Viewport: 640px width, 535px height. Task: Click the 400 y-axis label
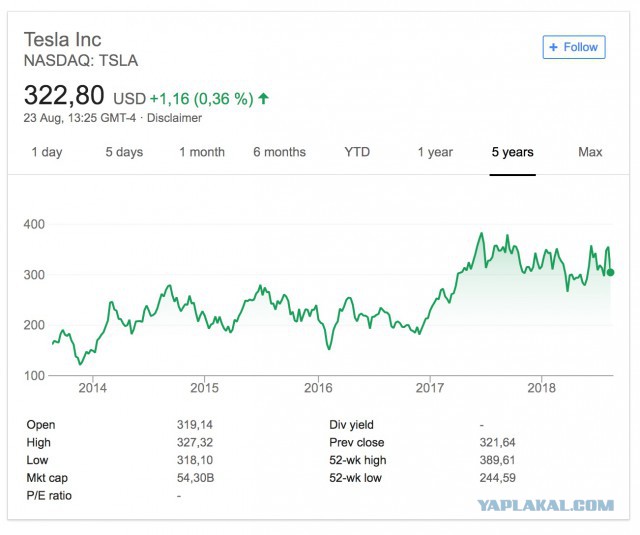point(34,224)
